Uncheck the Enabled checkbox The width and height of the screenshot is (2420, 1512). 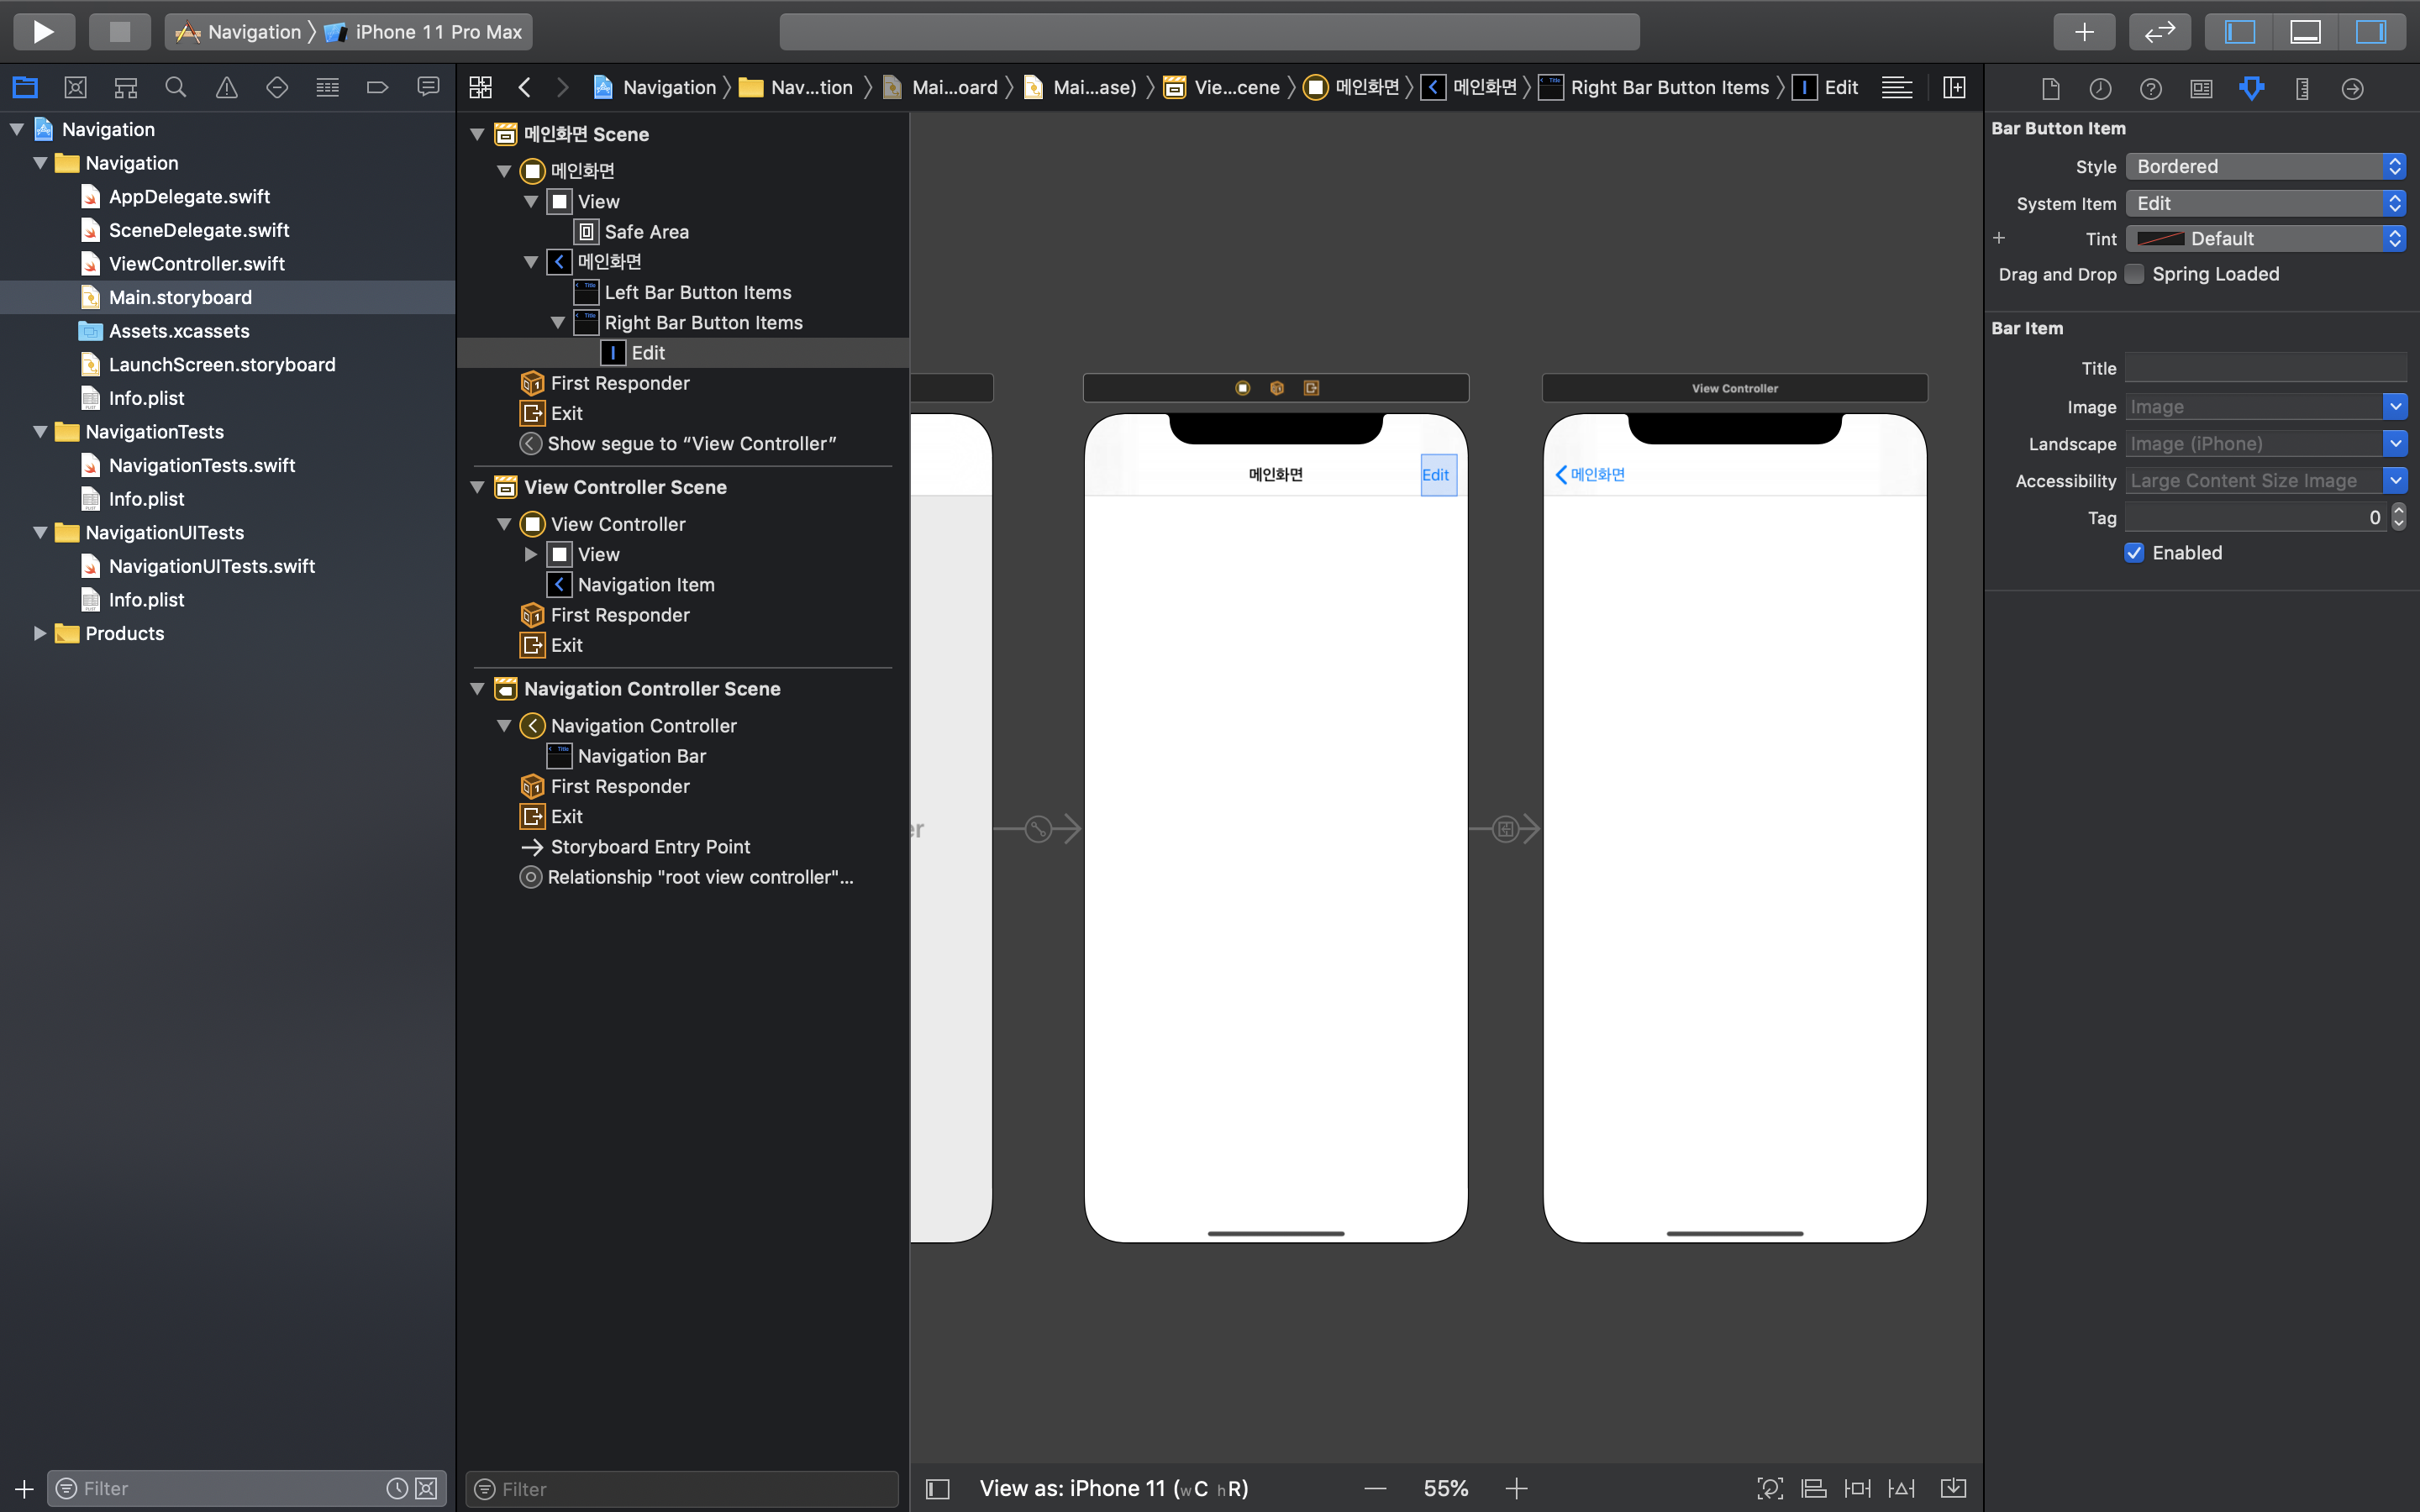2134,553
